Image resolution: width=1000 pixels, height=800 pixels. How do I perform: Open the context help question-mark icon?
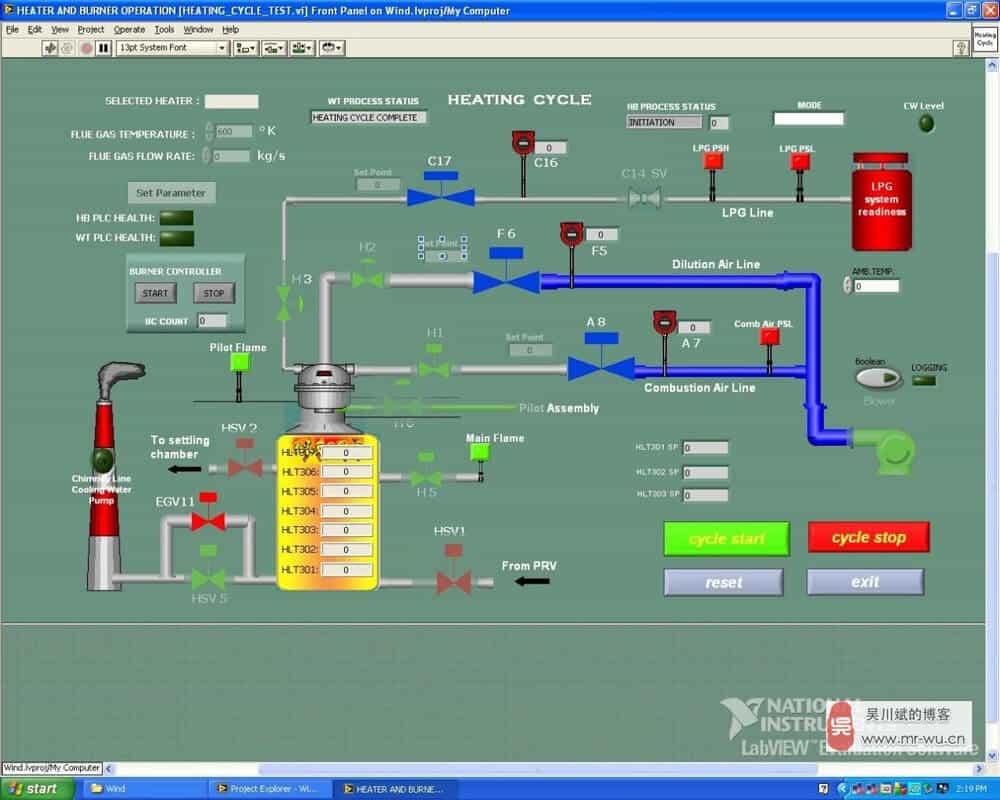[962, 48]
